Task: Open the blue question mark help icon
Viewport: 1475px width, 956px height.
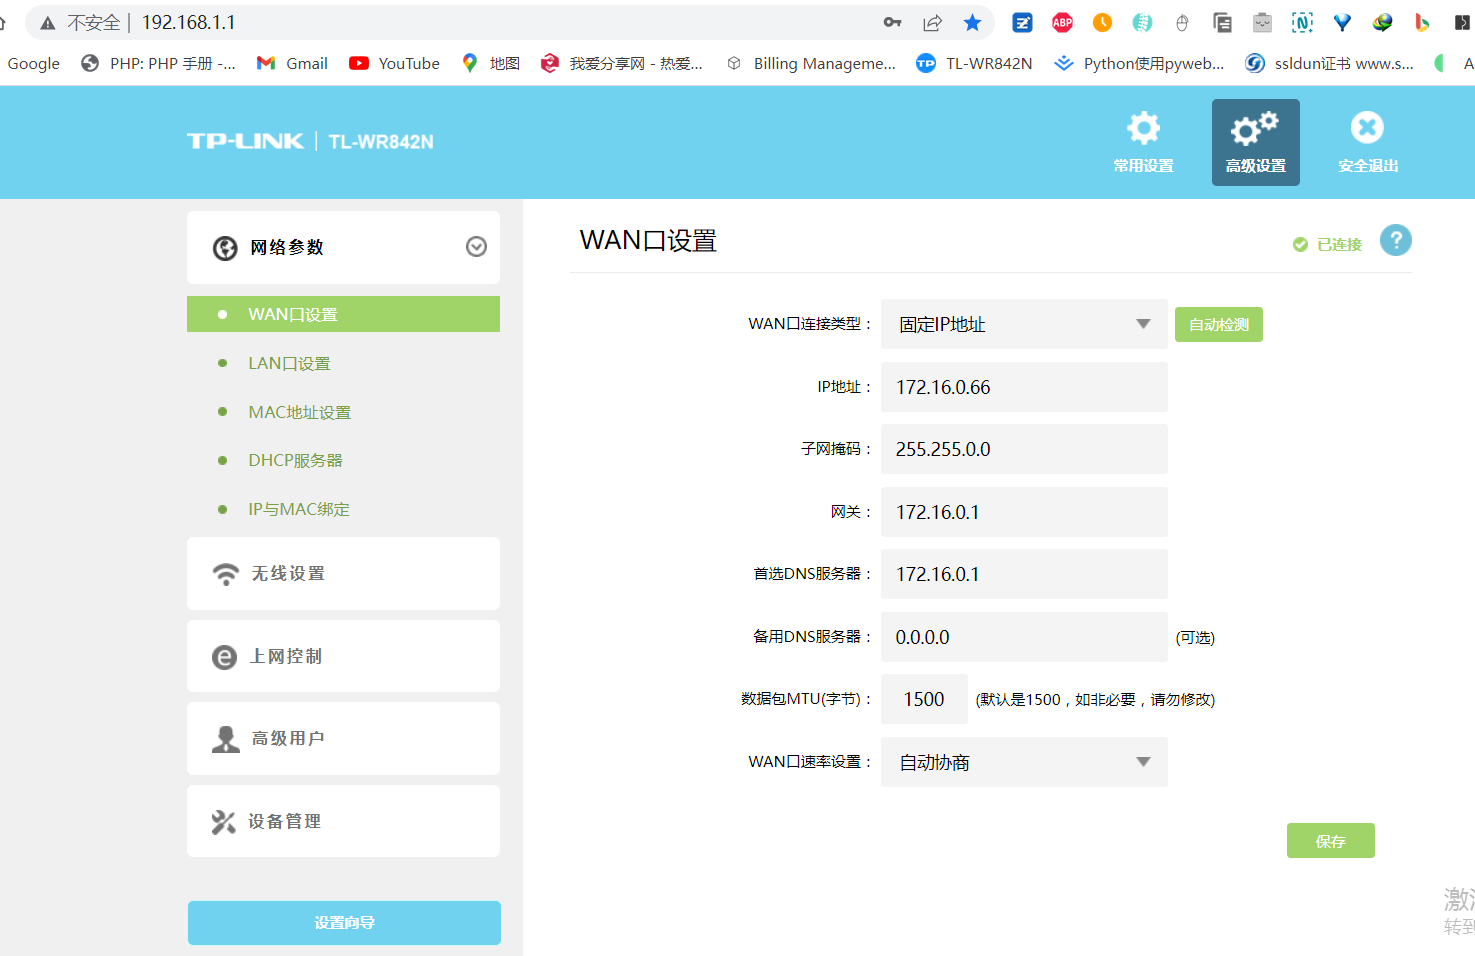Action: tap(1396, 240)
